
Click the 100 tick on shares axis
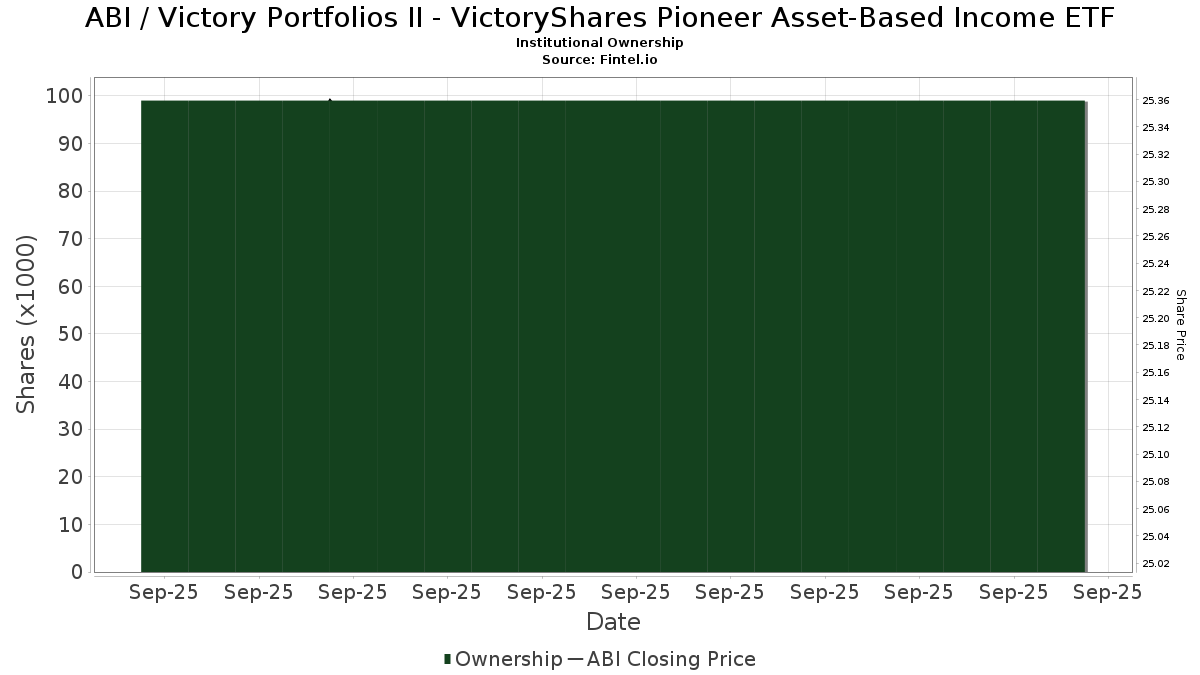pos(64,96)
